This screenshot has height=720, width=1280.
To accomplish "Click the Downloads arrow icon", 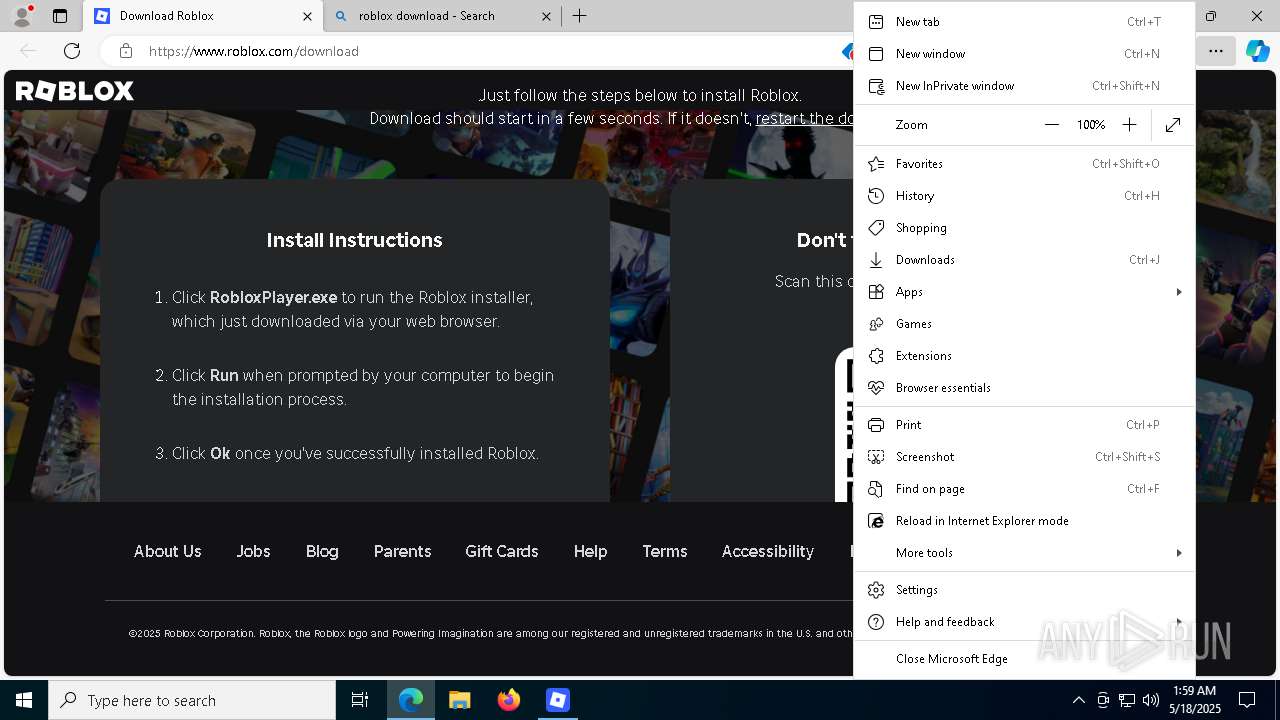I will tap(876, 260).
